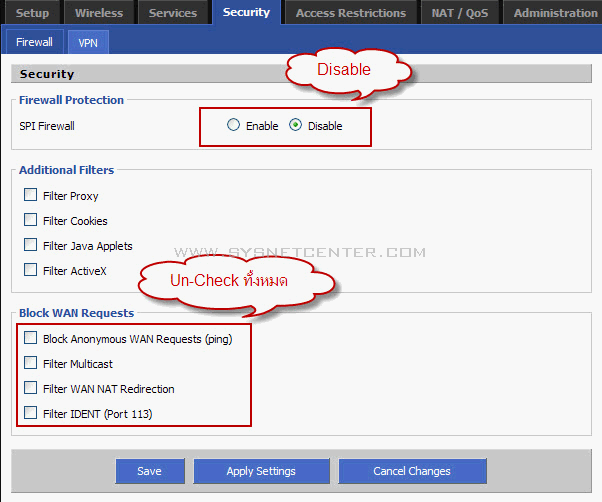The image size is (602, 502).
Task: Open the Setup tab
Action: pos(33,13)
